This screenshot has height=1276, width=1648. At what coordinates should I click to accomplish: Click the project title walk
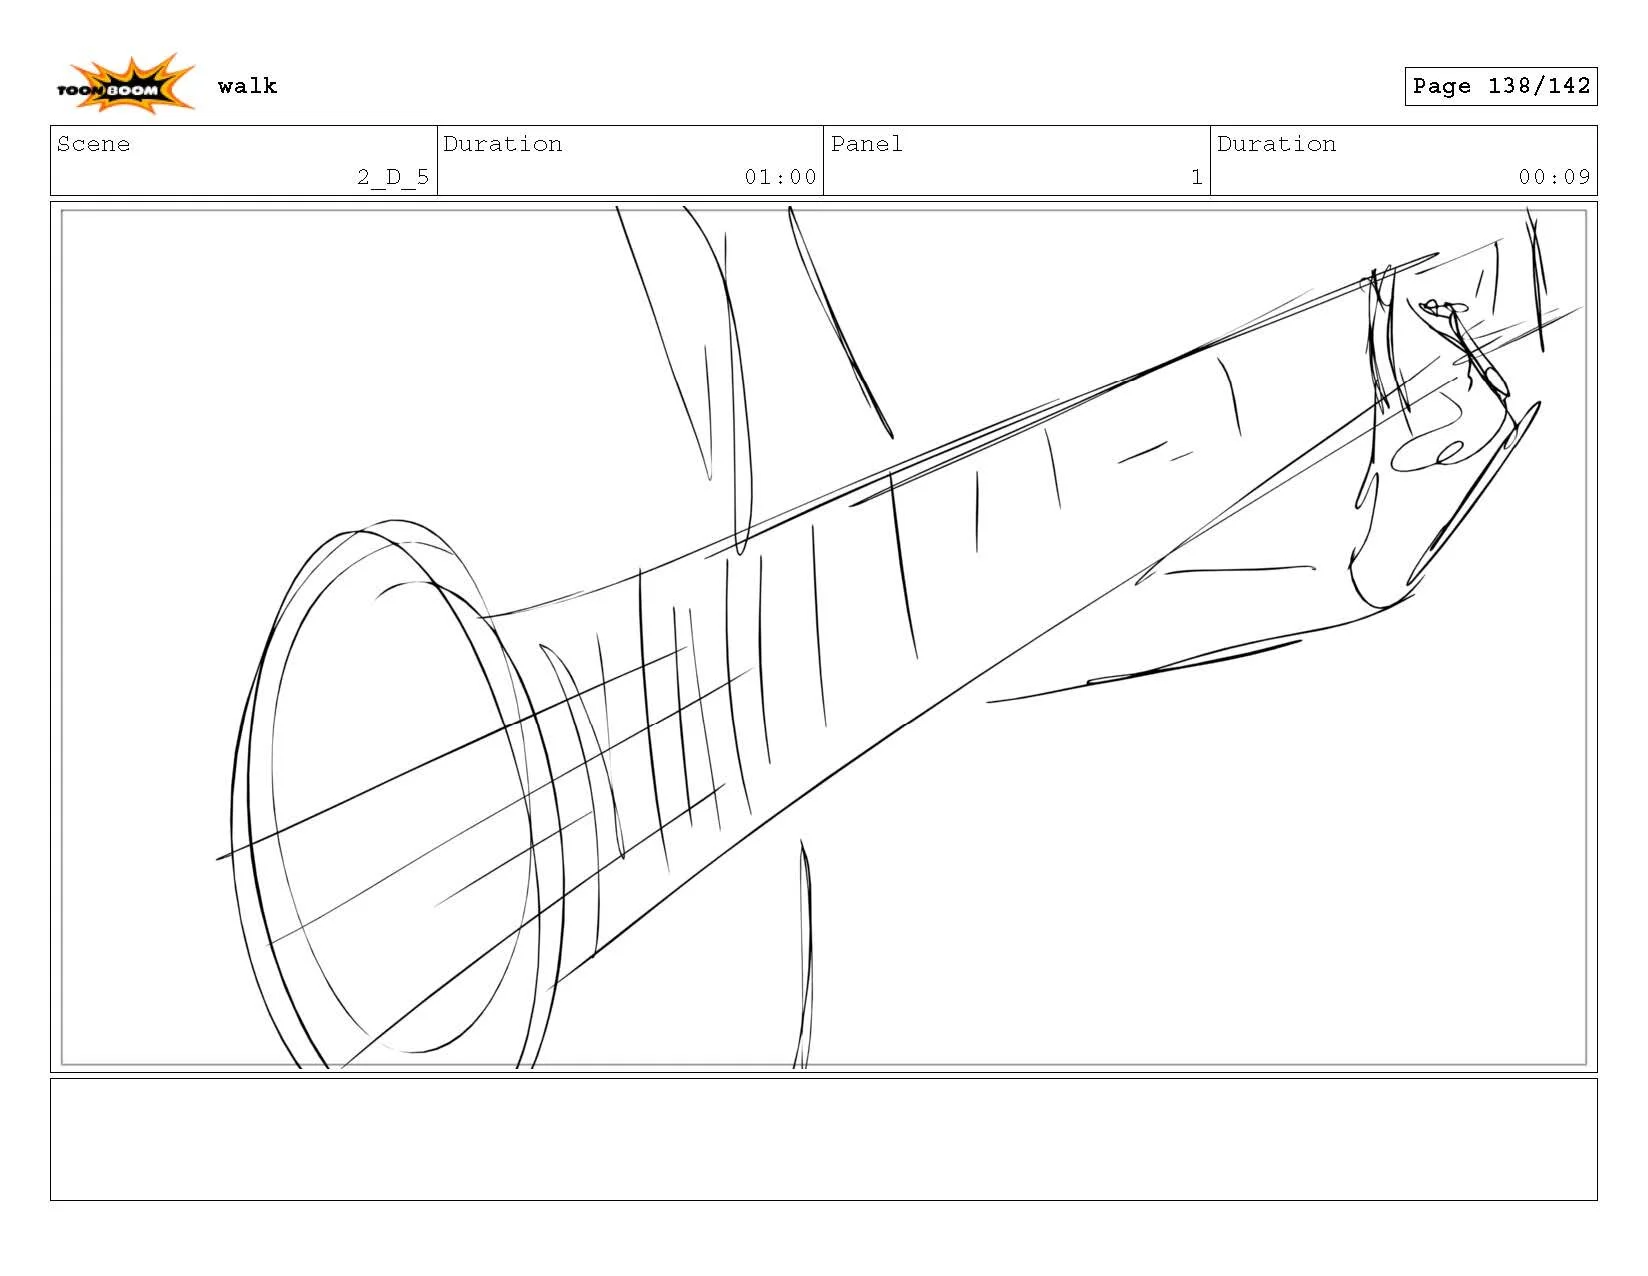pos(248,86)
